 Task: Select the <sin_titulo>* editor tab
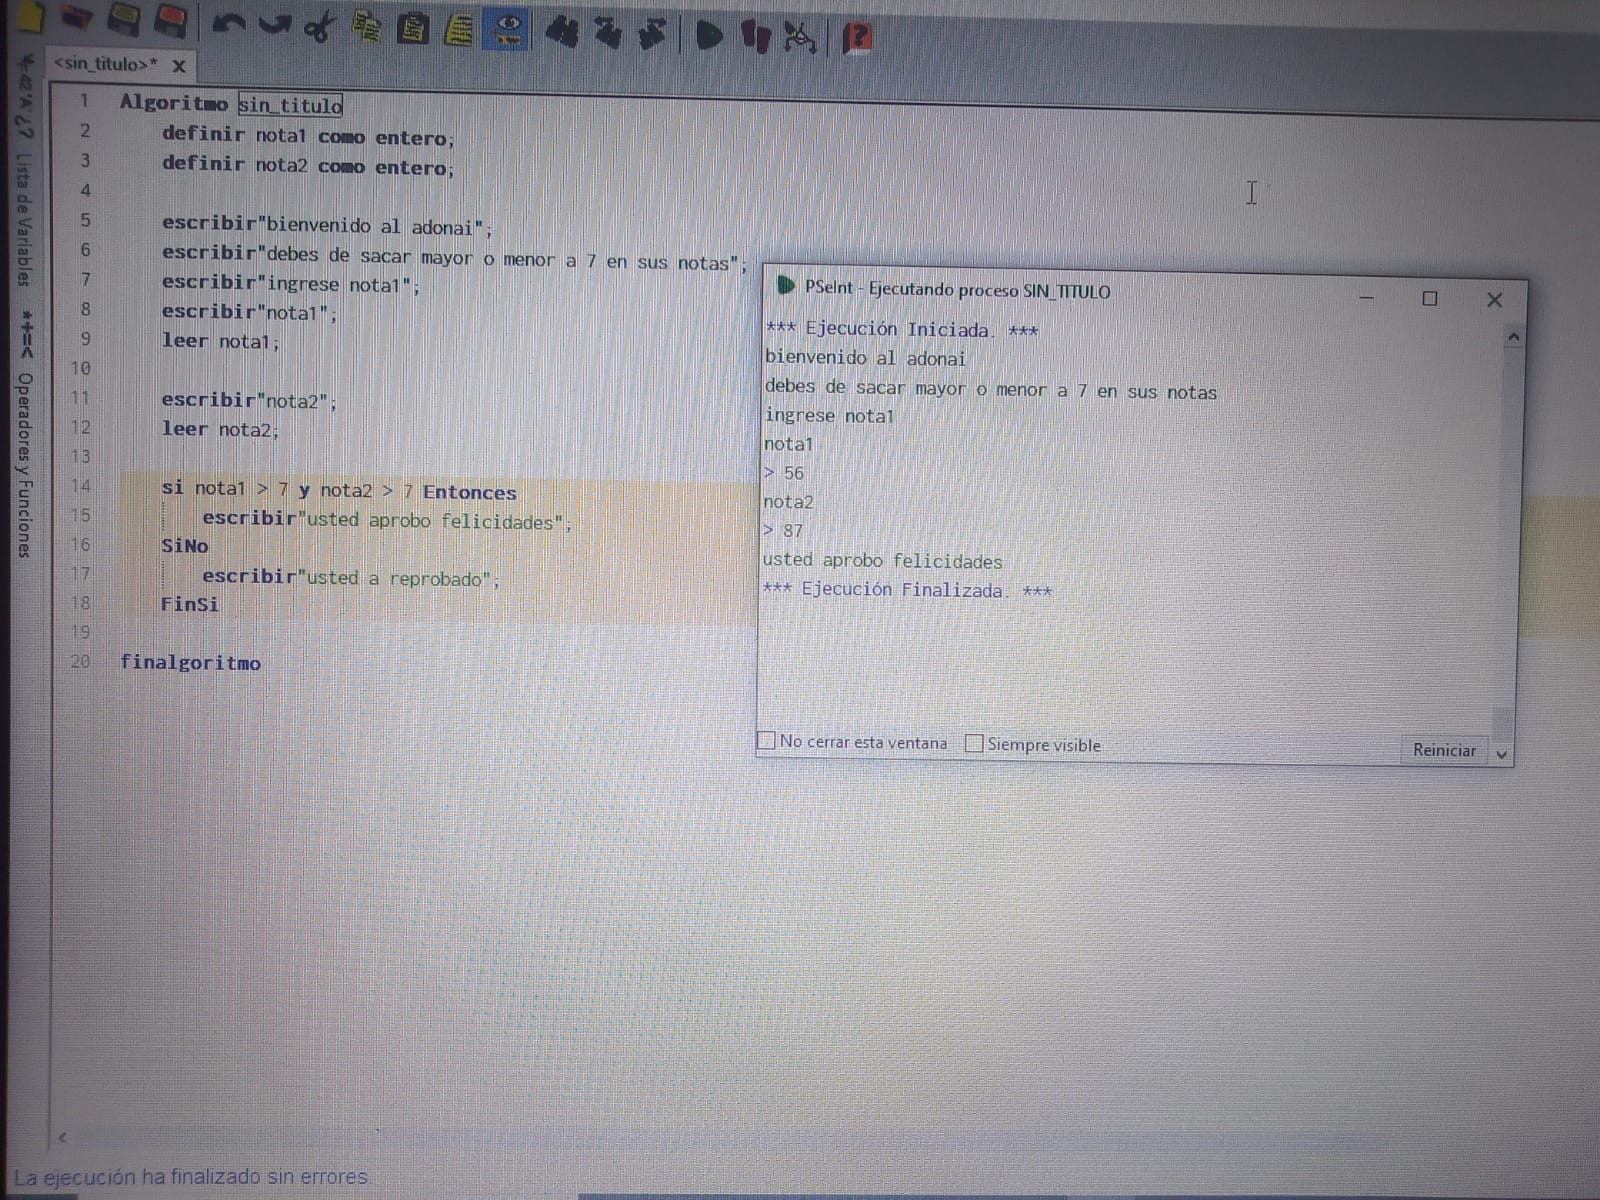point(106,64)
